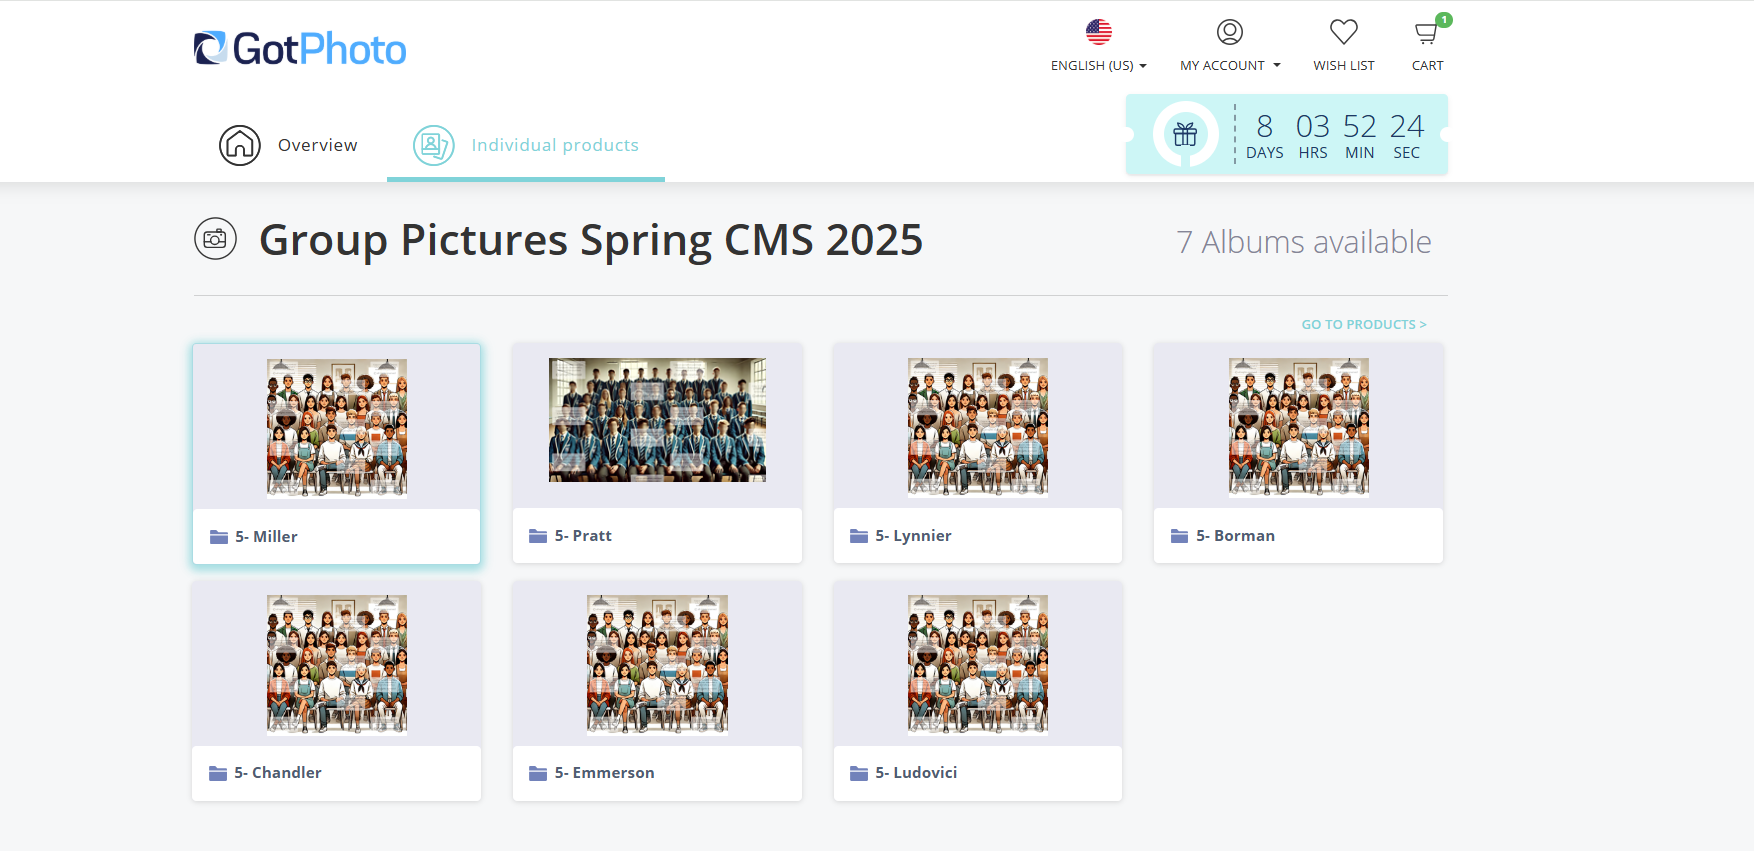Click the folder icon next to 5- Chandler
Screen dimensions: 1754x851
(218, 773)
